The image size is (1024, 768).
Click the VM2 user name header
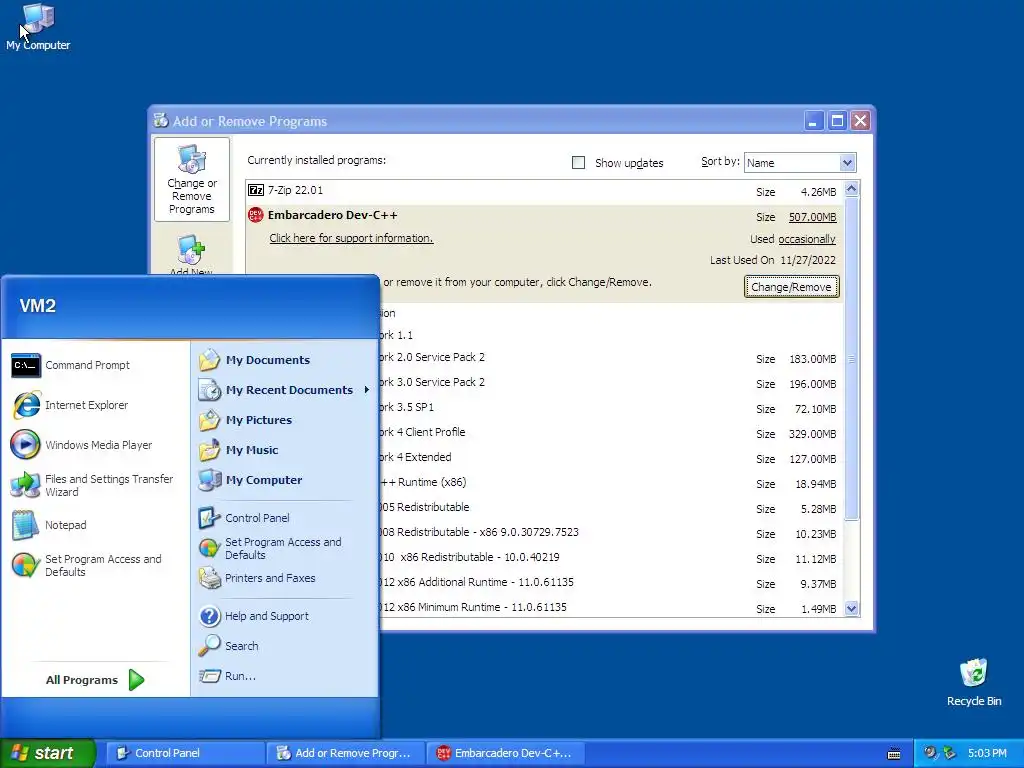tap(37, 306)
